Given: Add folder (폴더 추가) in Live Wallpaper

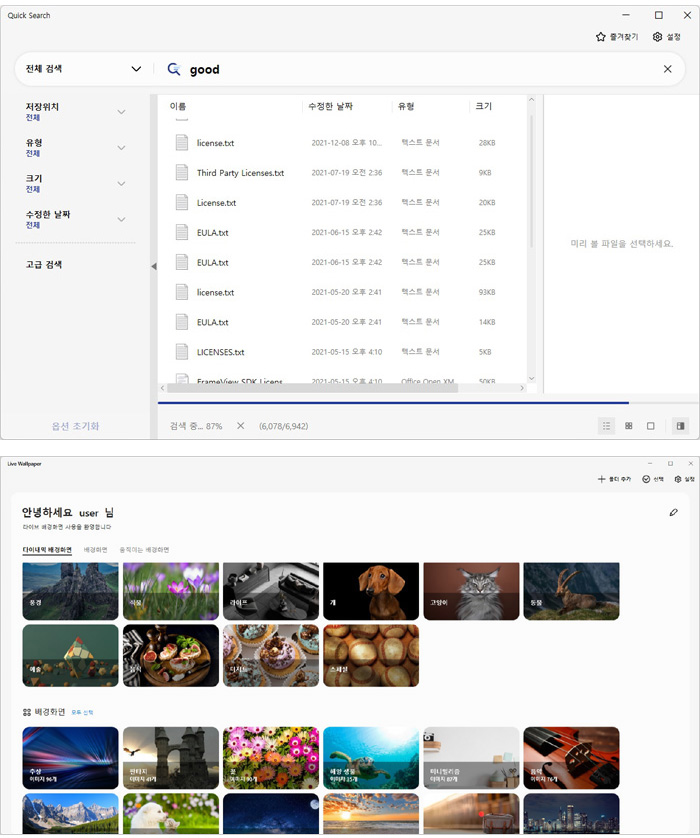Looking at the screenshot, I should [x=614, y=479].
